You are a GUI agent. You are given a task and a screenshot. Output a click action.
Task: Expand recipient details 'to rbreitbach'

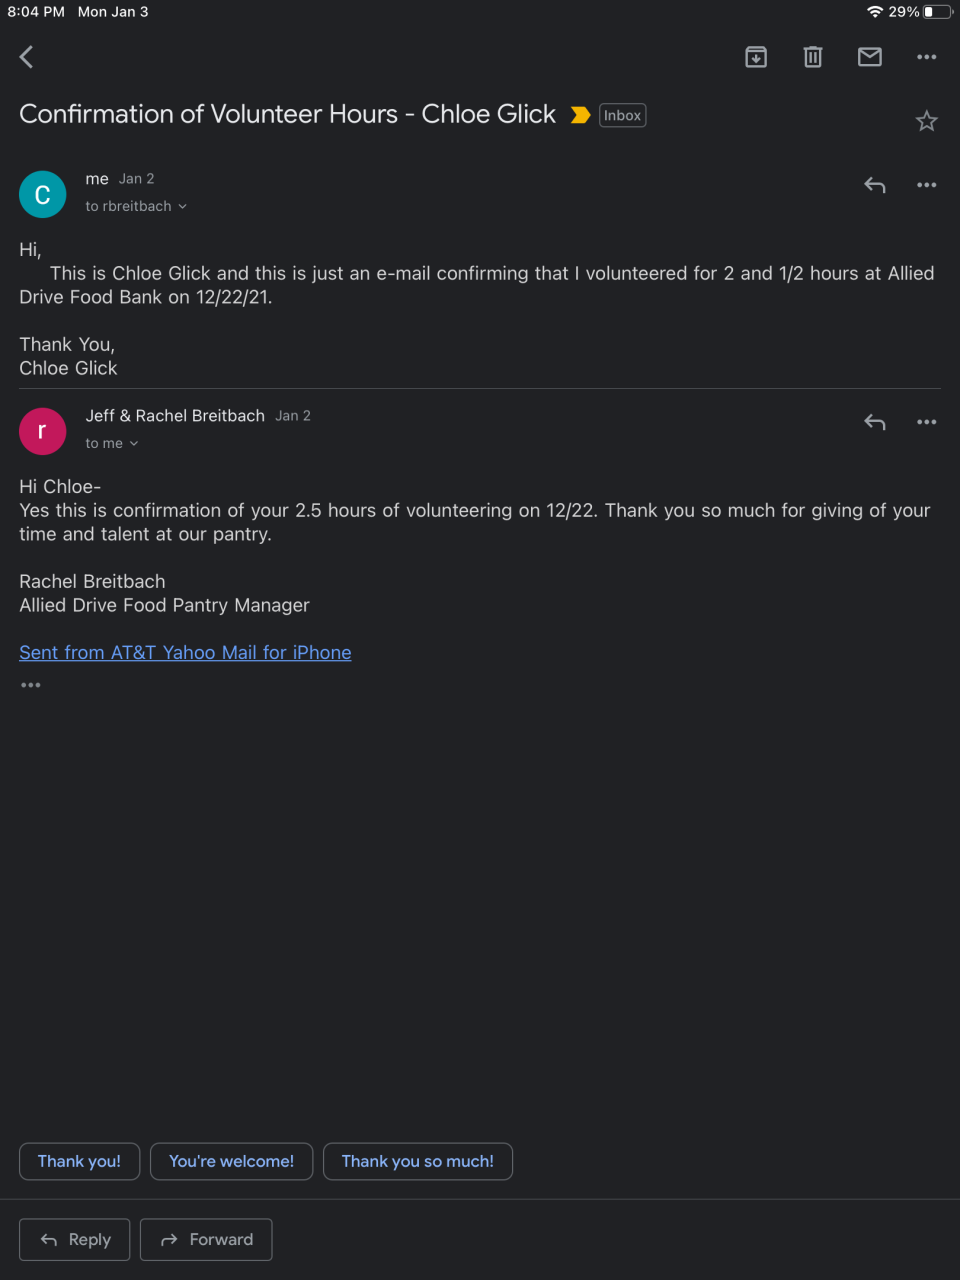click(136, 206)
